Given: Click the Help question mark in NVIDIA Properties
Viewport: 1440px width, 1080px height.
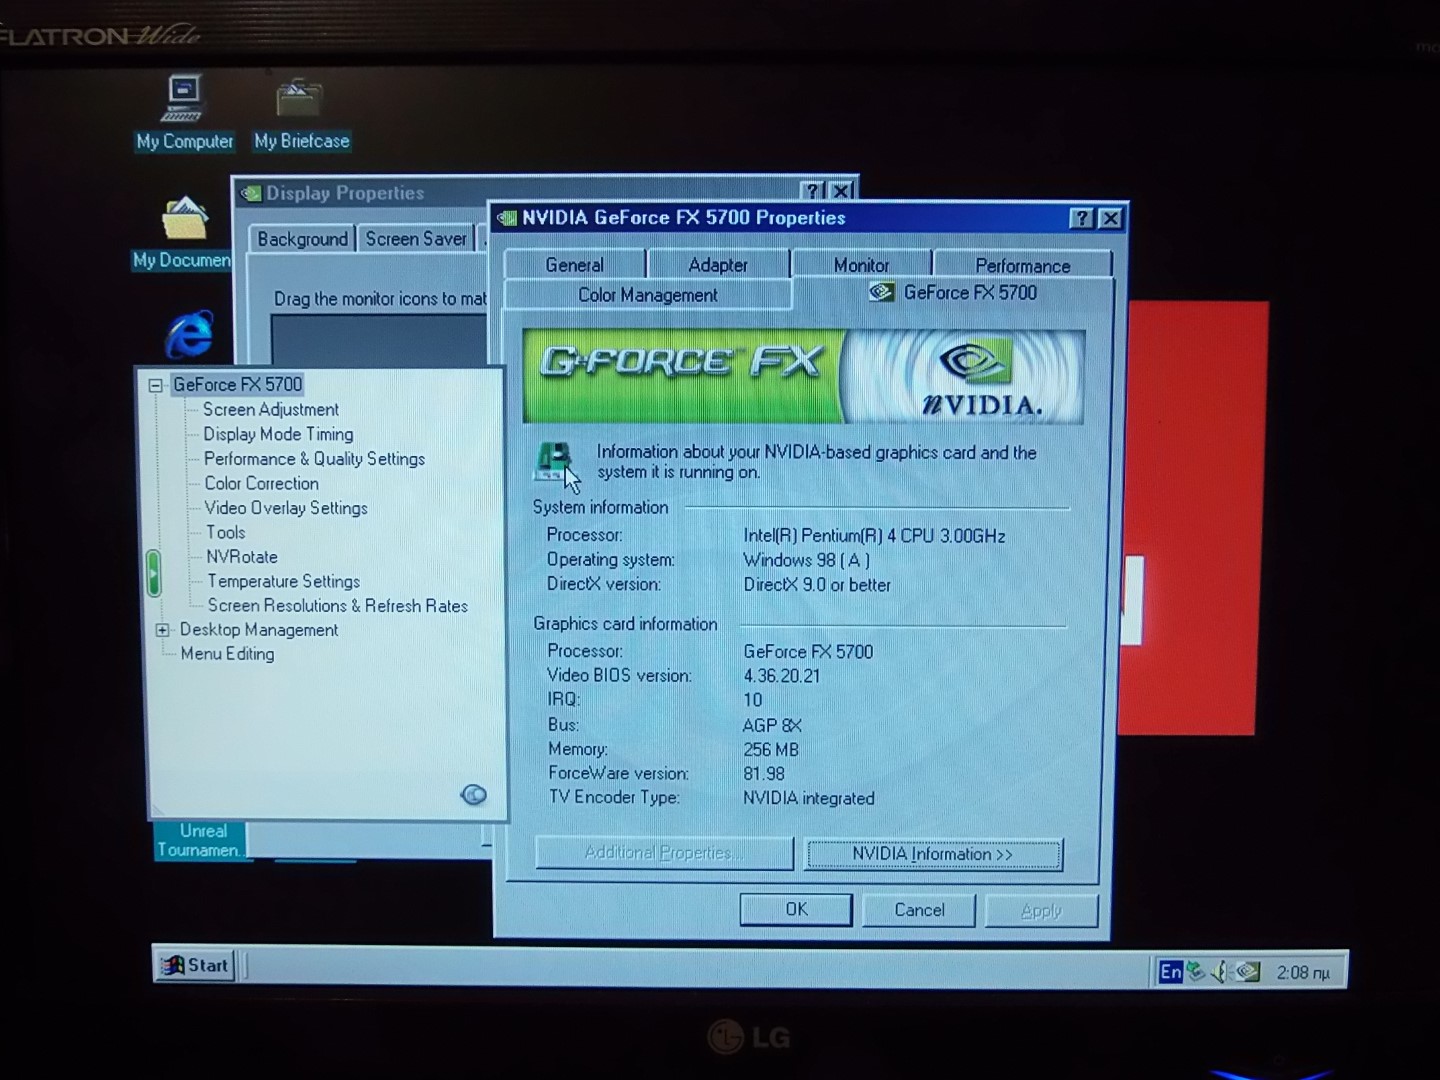Looking at the screenshot, I should click(x=1081, y=218).
